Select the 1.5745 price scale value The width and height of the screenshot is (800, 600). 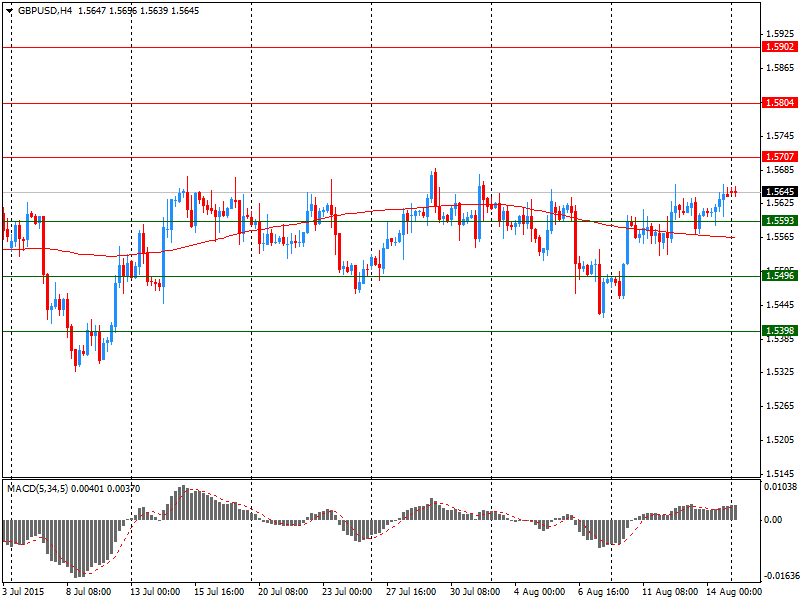pos(781,136)
